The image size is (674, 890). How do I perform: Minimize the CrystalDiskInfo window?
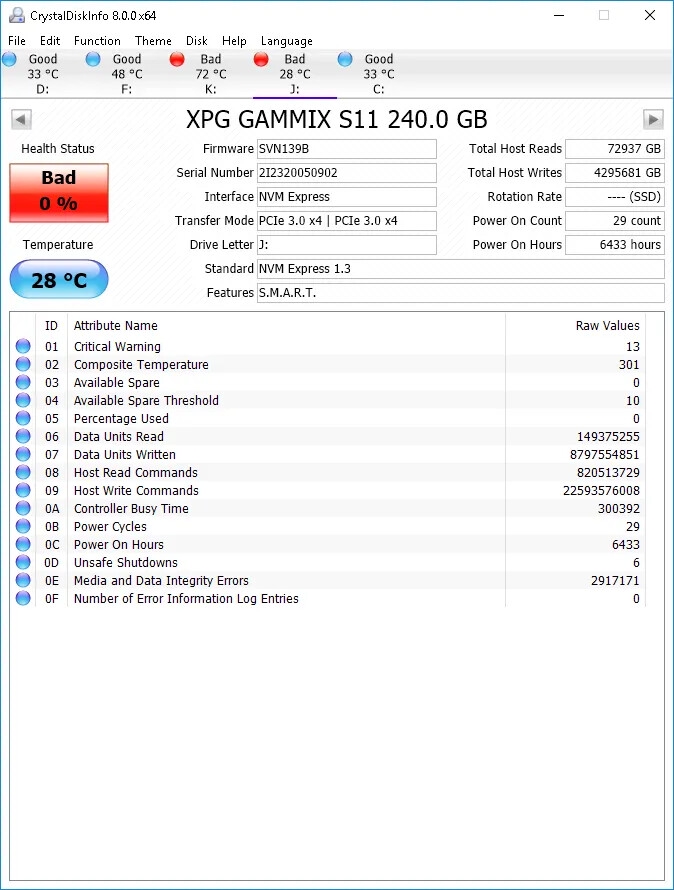click(x=559, y=15)
